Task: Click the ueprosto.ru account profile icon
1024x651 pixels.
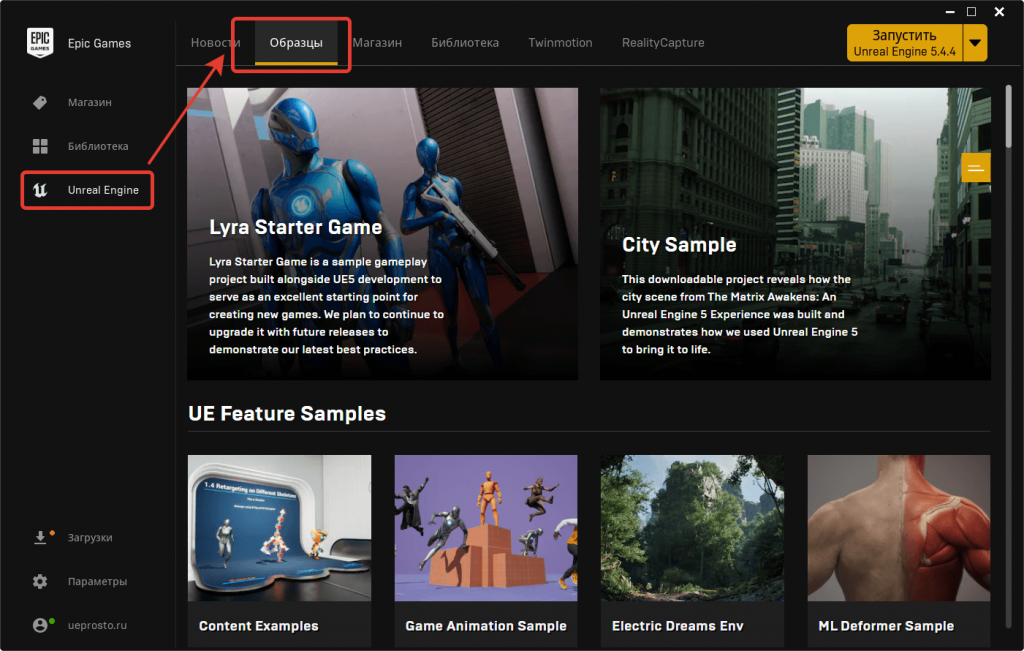Action: pos(40,624)
